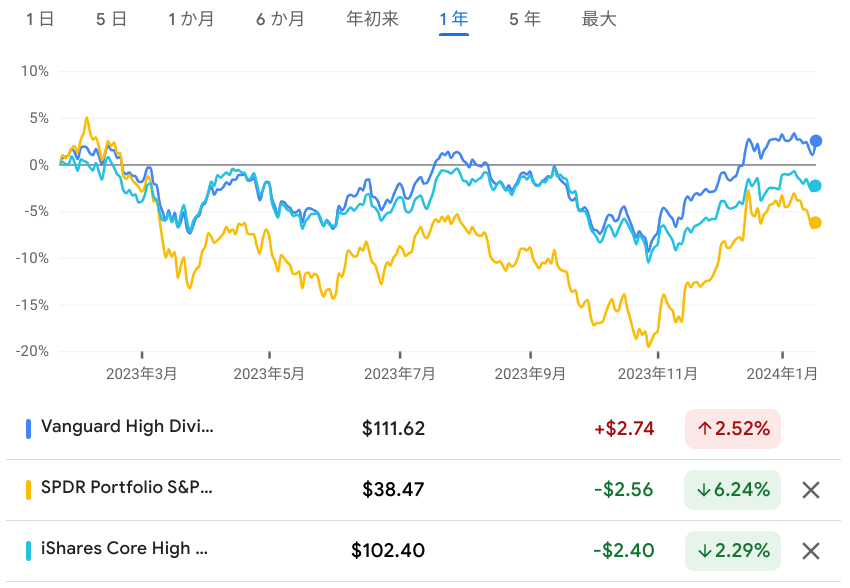Click the 0% y-axis label
The width and height of the screenshot is (850, 588).
pos(39,165)
